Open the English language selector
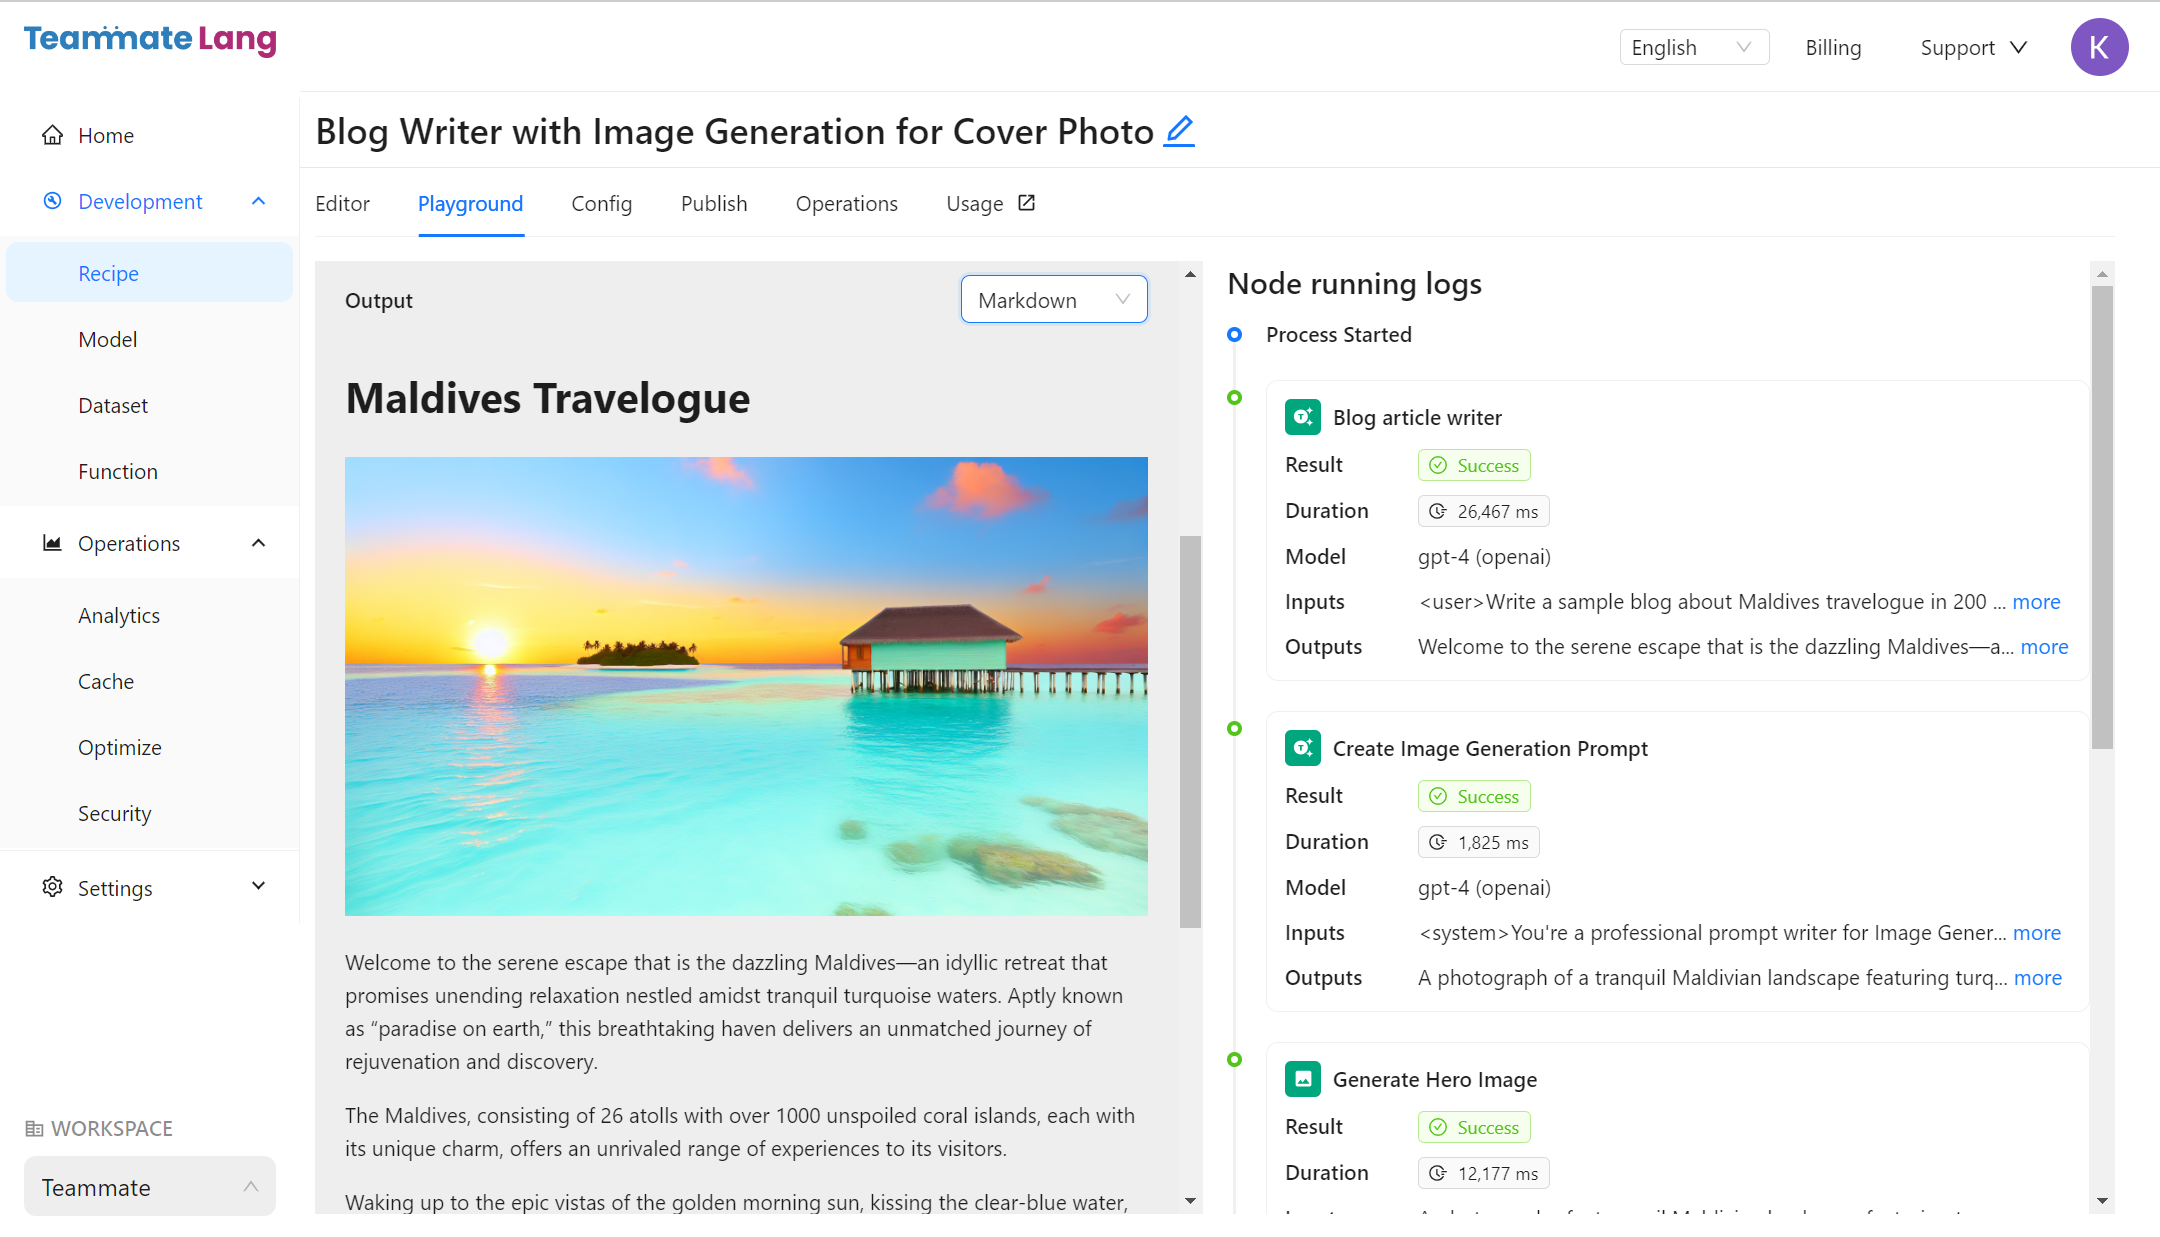This screenshot has width=2160, height=1237. click(x=1693, y=47)
